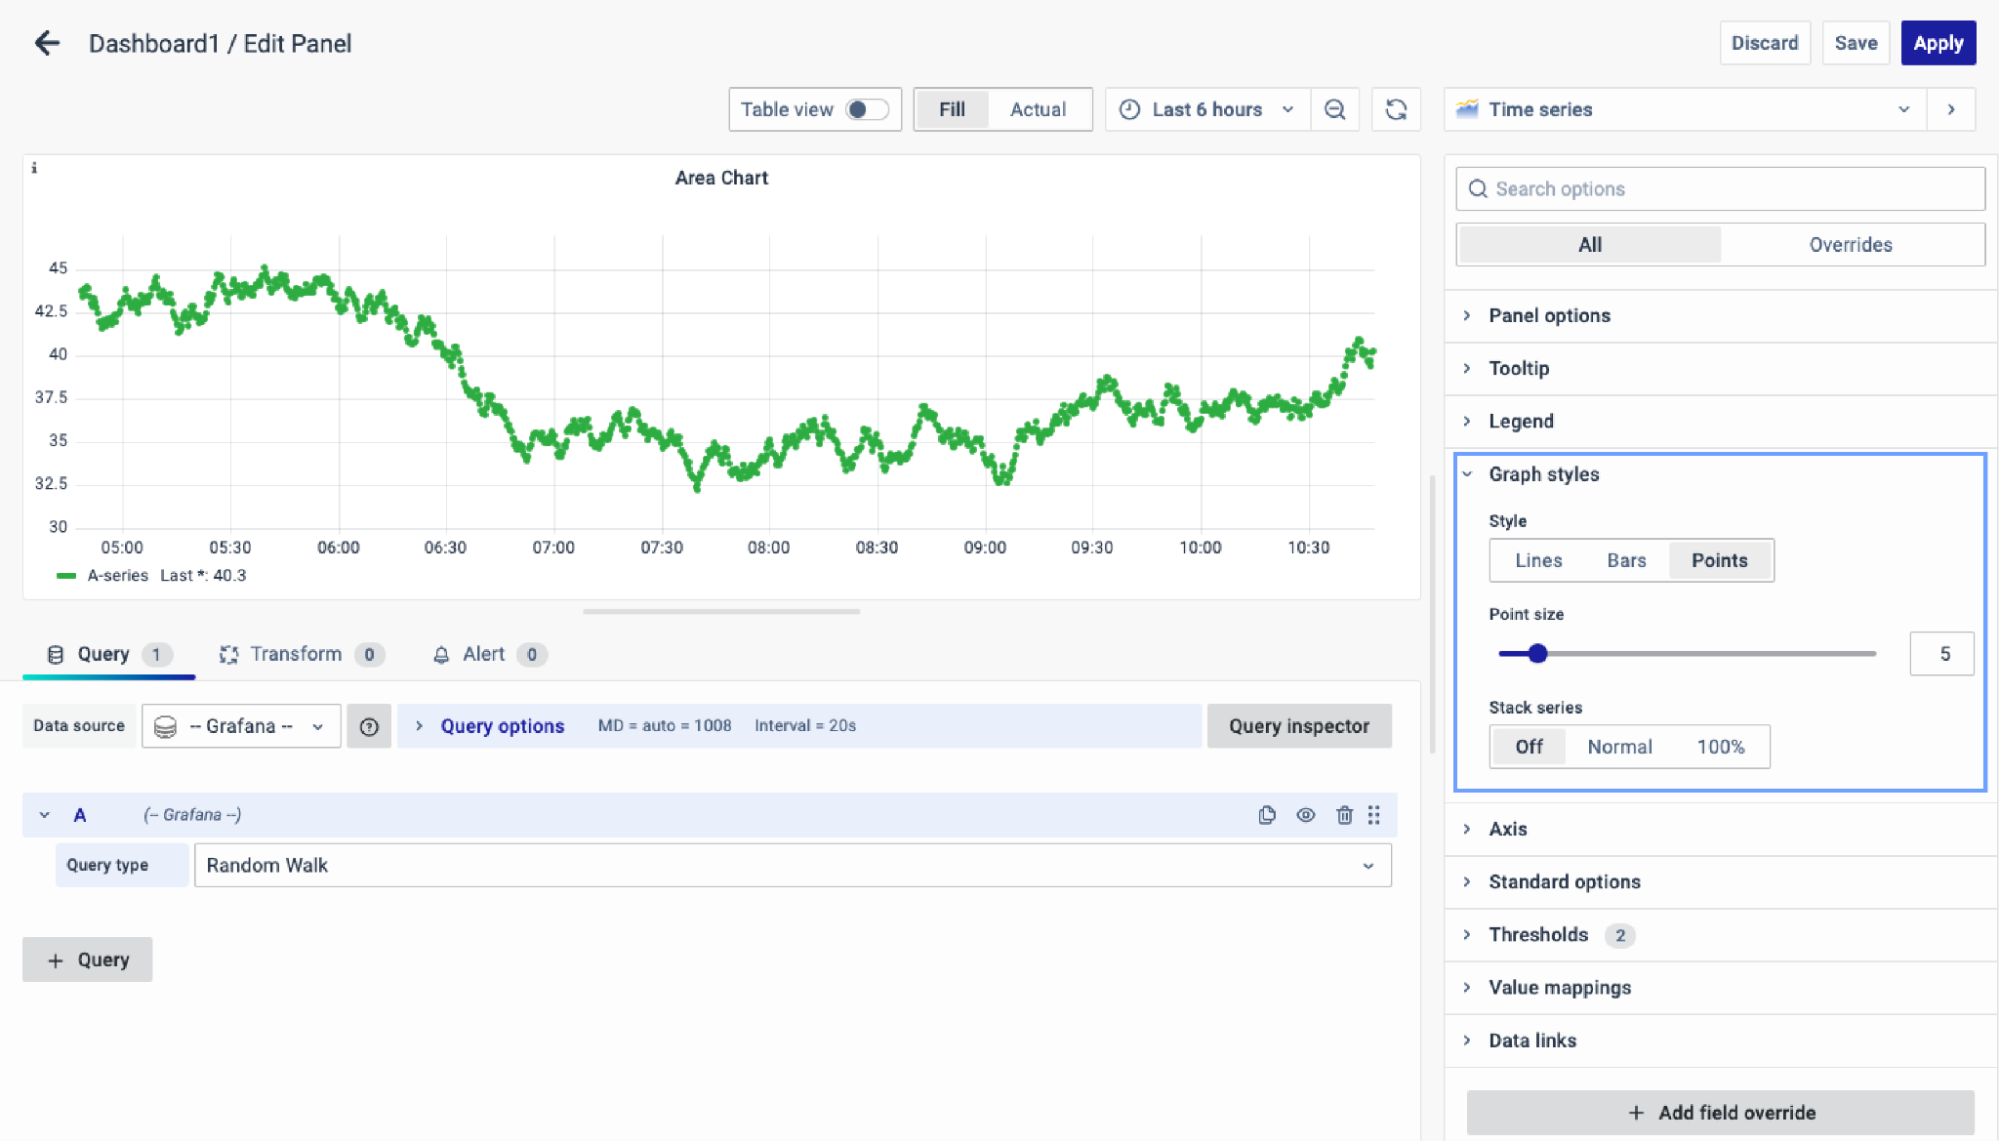Screen dimensions: 1999x1142
Task: Open the data source help icon
Action: (x=369, y=727)
